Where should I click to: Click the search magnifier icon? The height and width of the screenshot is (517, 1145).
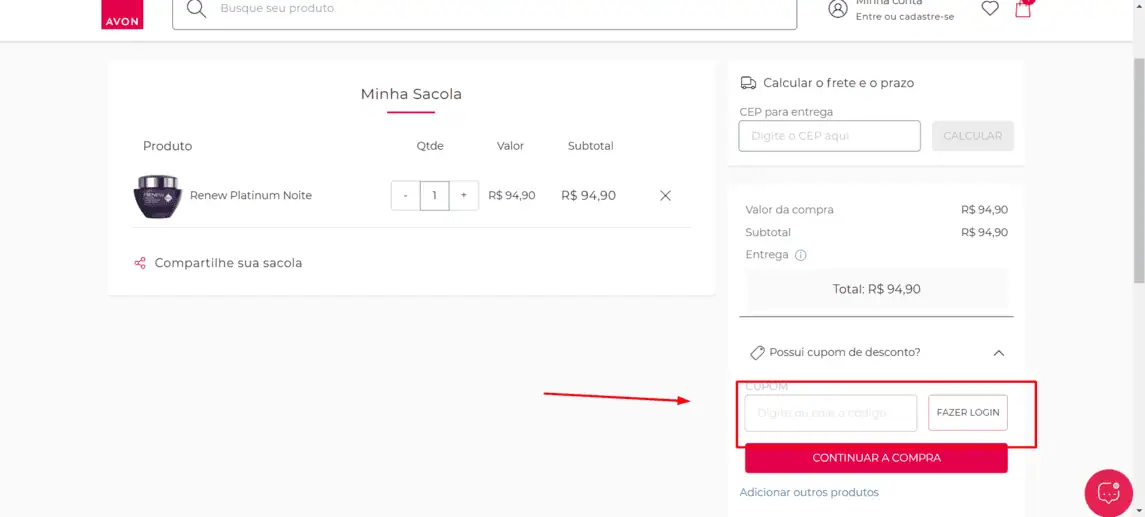coord(196,9)
